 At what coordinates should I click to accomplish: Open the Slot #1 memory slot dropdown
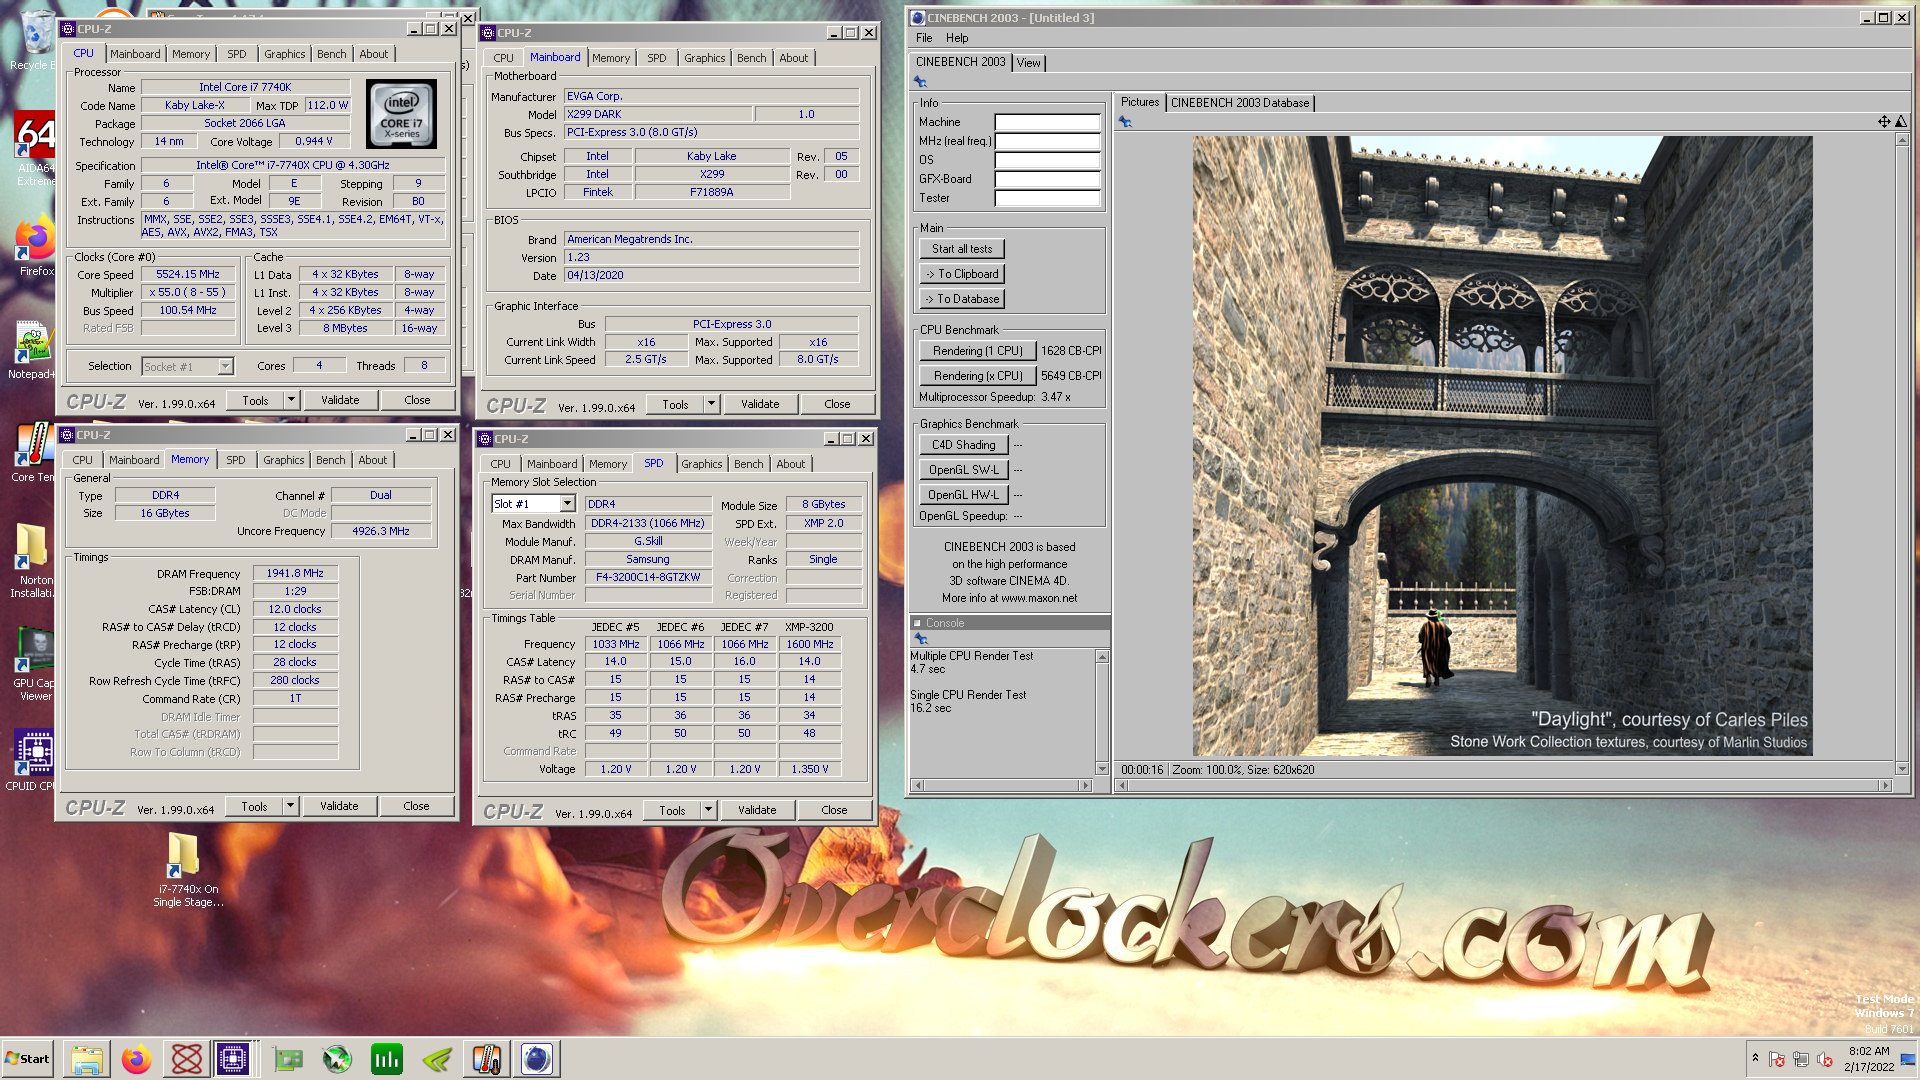[x=567, y=504]
